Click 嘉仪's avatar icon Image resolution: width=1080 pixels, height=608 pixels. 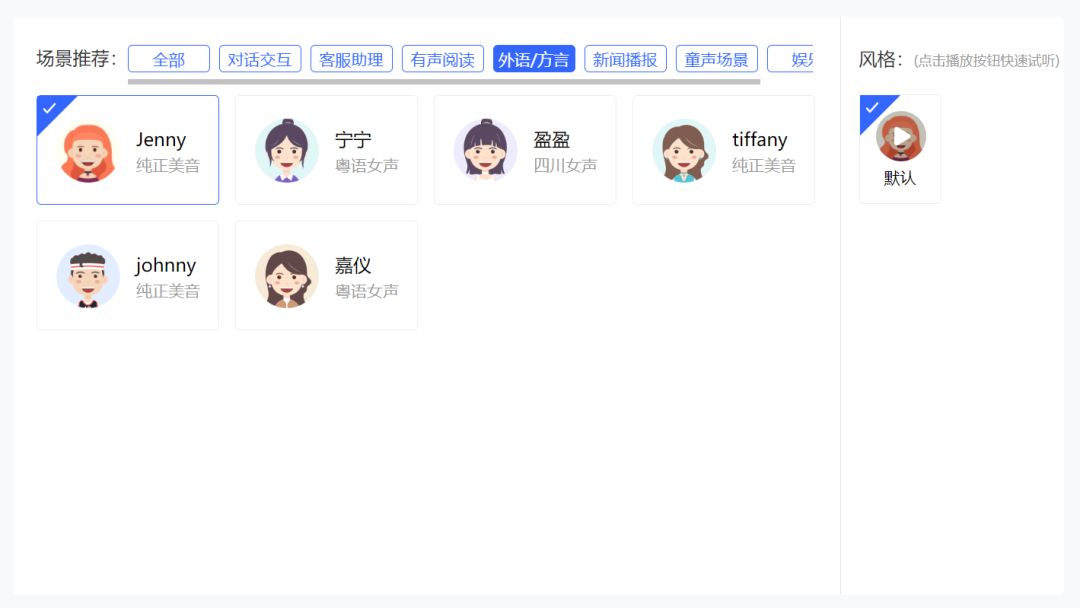(287, 276)
